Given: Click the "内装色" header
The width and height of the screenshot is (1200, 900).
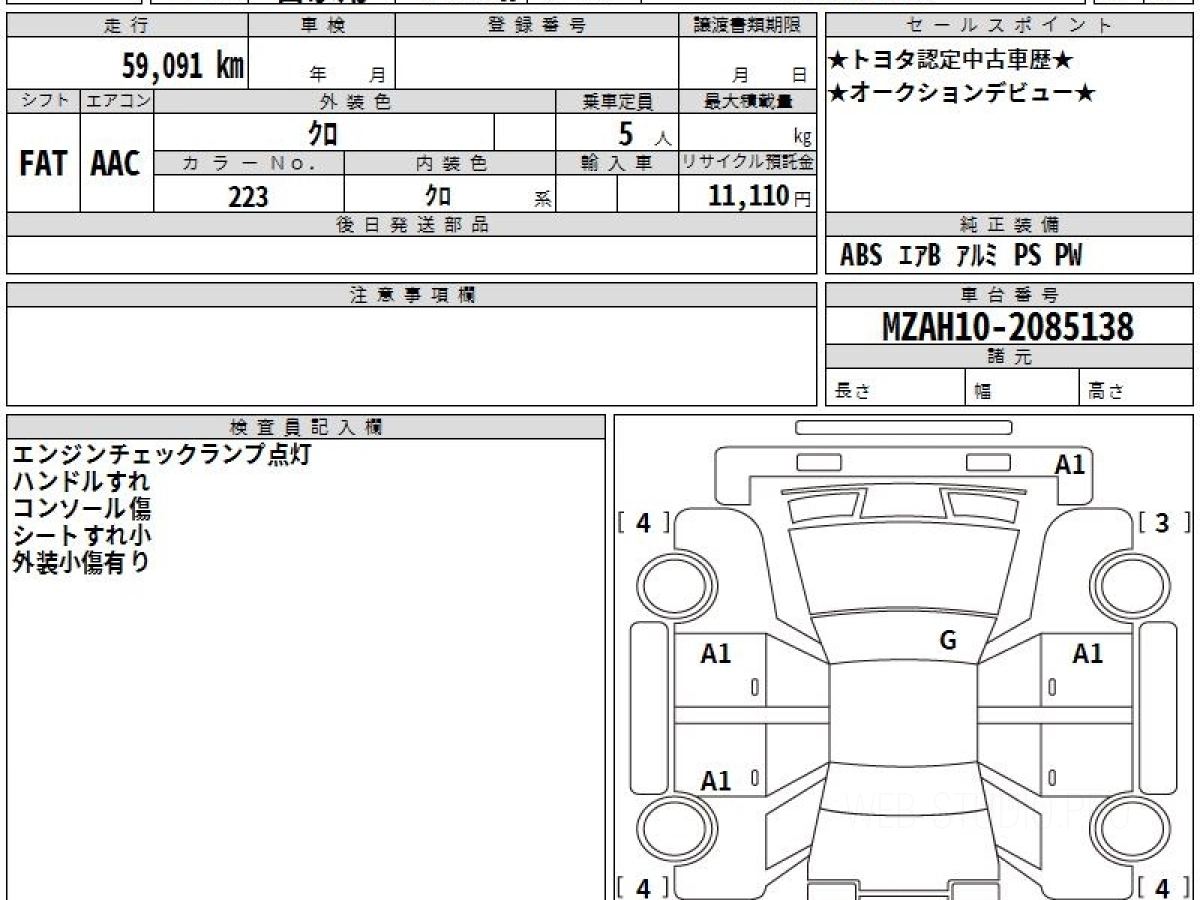Looking at the screenshot, I should [450, 163].
